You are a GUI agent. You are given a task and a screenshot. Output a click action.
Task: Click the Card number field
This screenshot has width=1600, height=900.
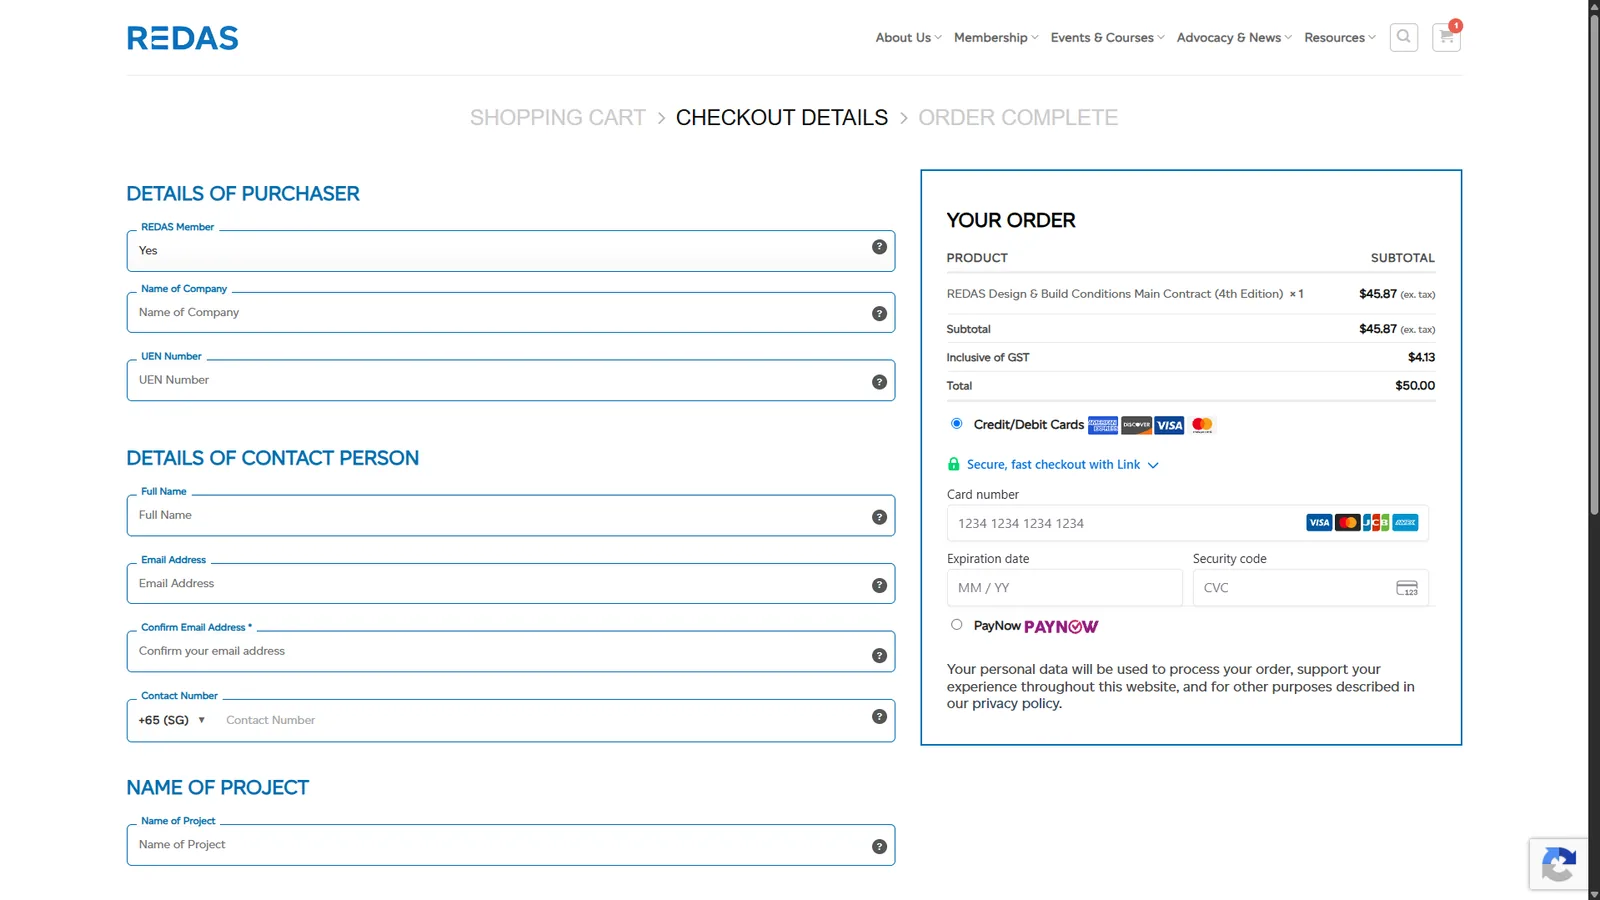point(1187,523)
